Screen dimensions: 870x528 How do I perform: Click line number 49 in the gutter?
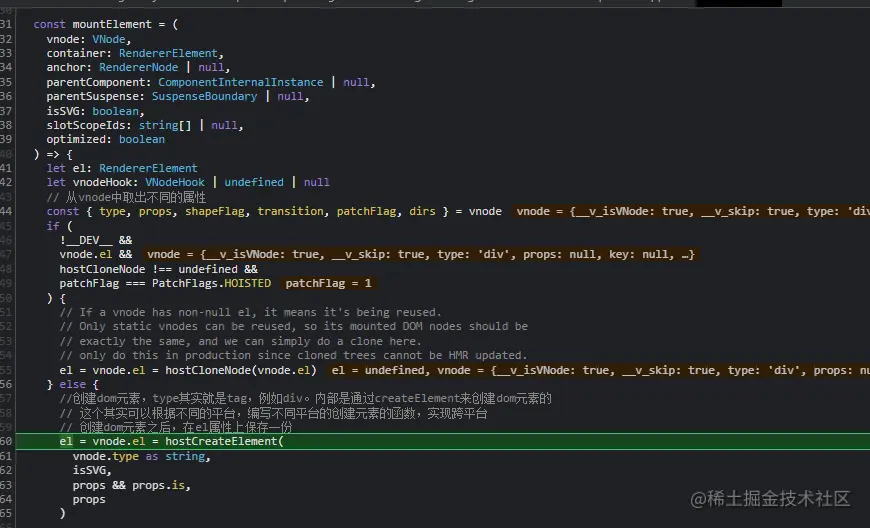point(6,283)
